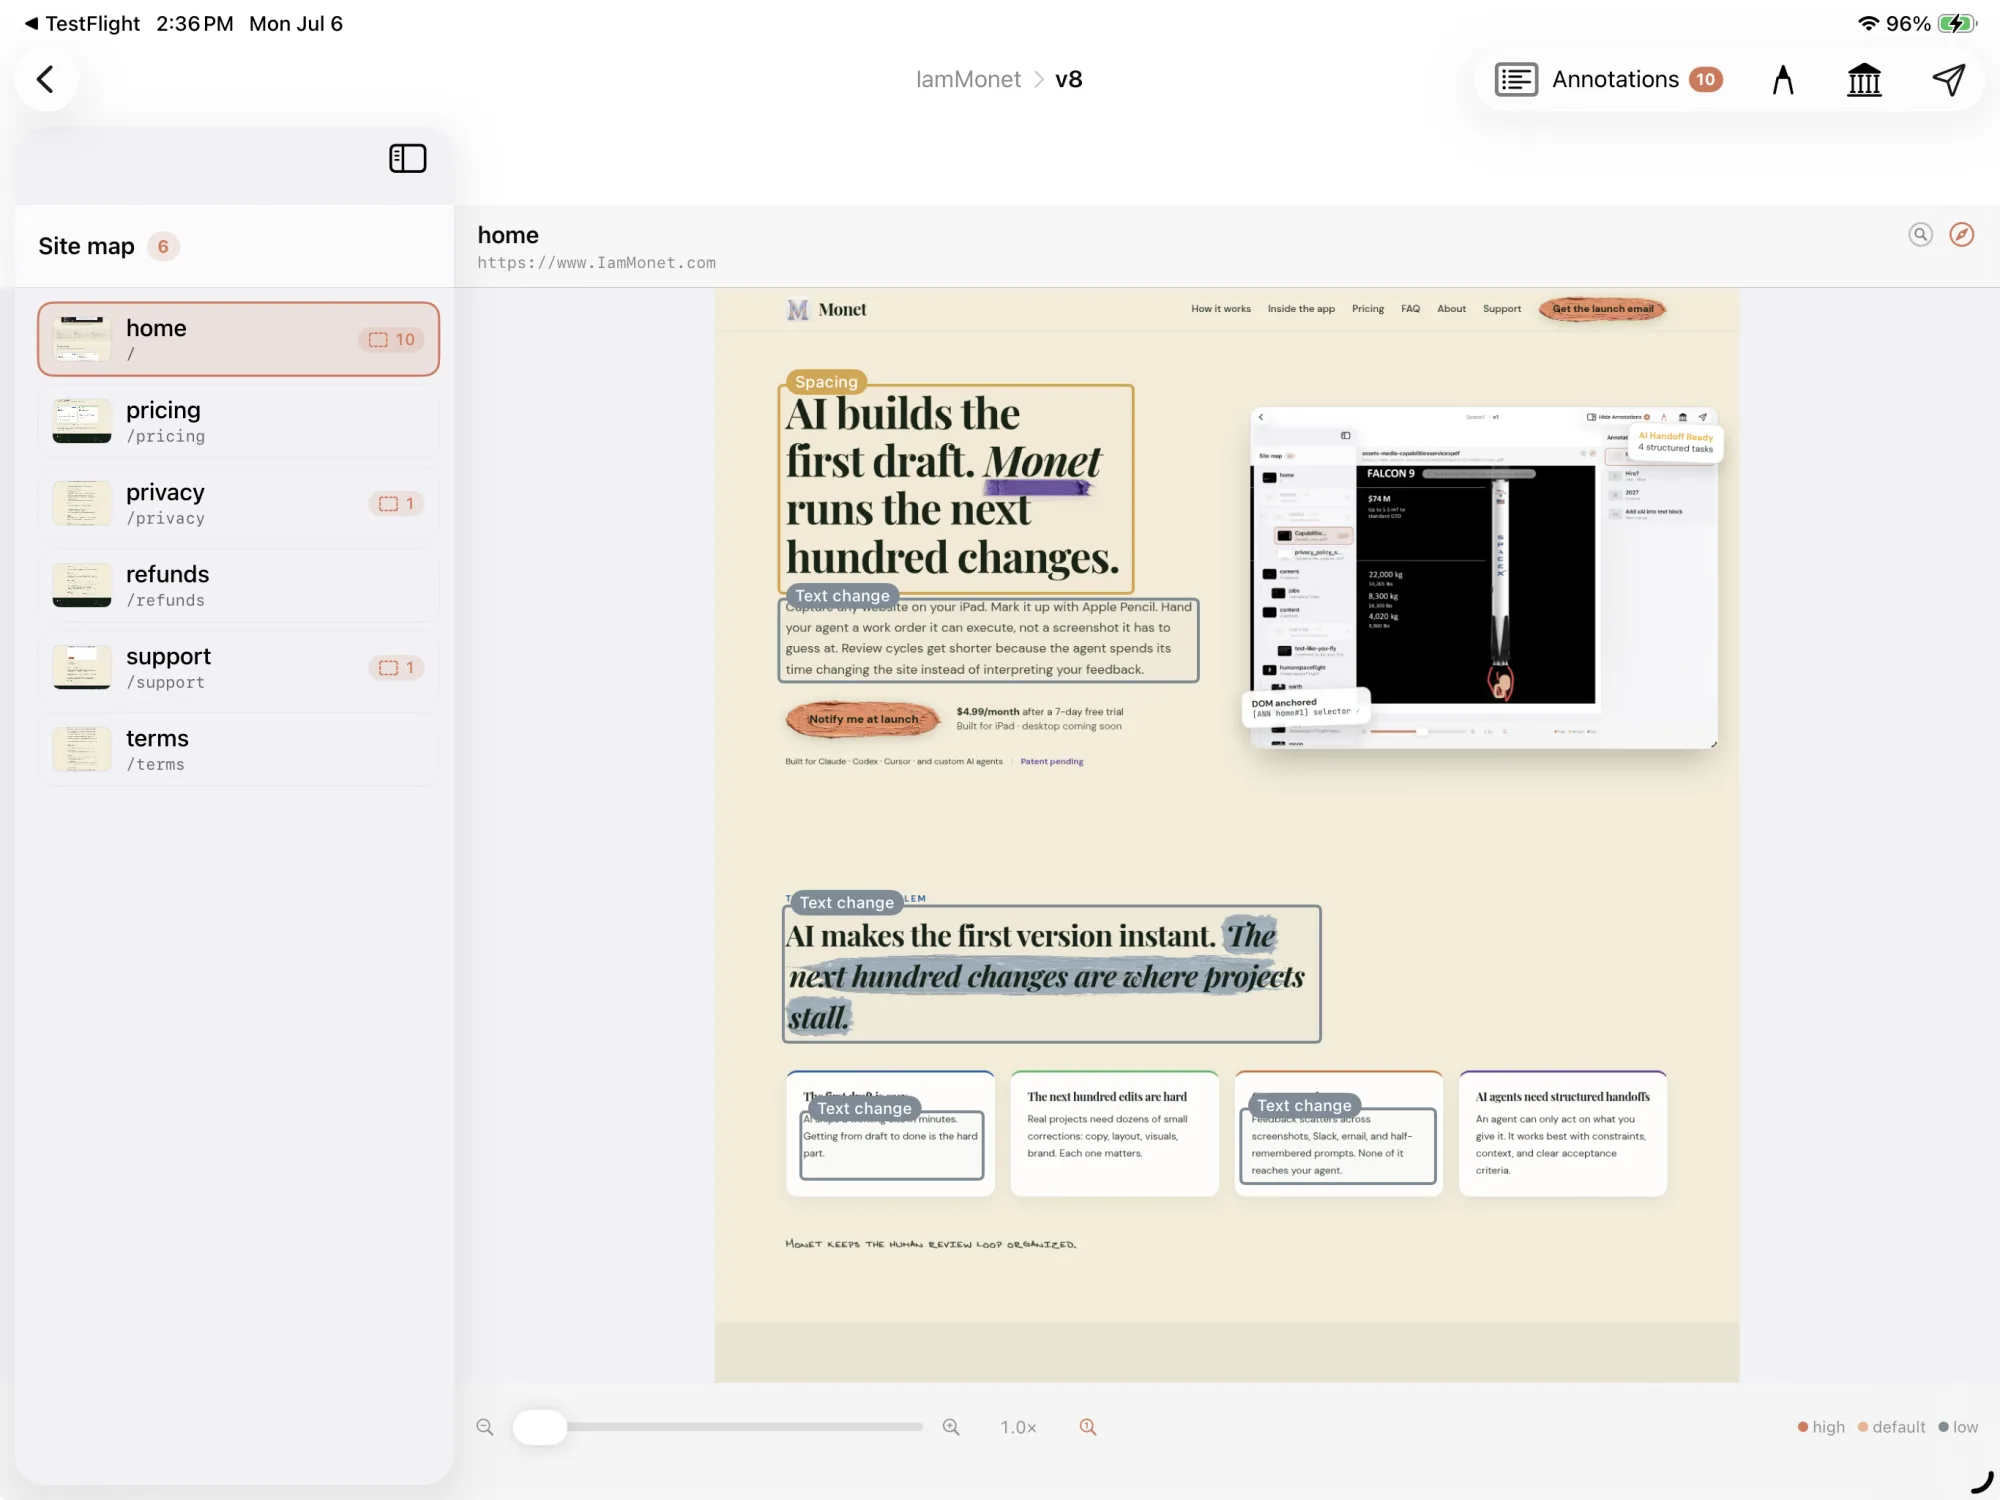Click the URL https://www.IamMonet.com
This screenshot has width=2000, height=1500.
pyautogui.click(x=596, y=263)
